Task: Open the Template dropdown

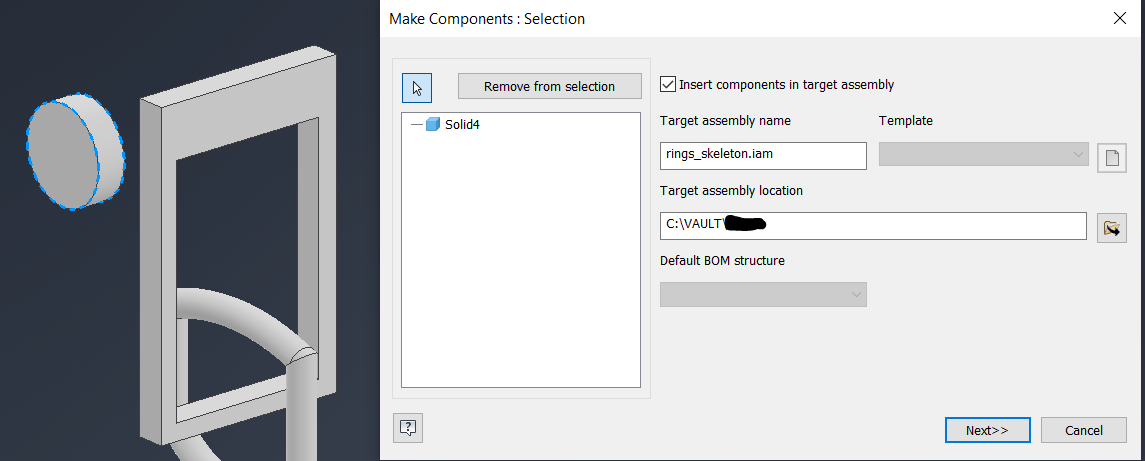Action: [x=983, y=154]
